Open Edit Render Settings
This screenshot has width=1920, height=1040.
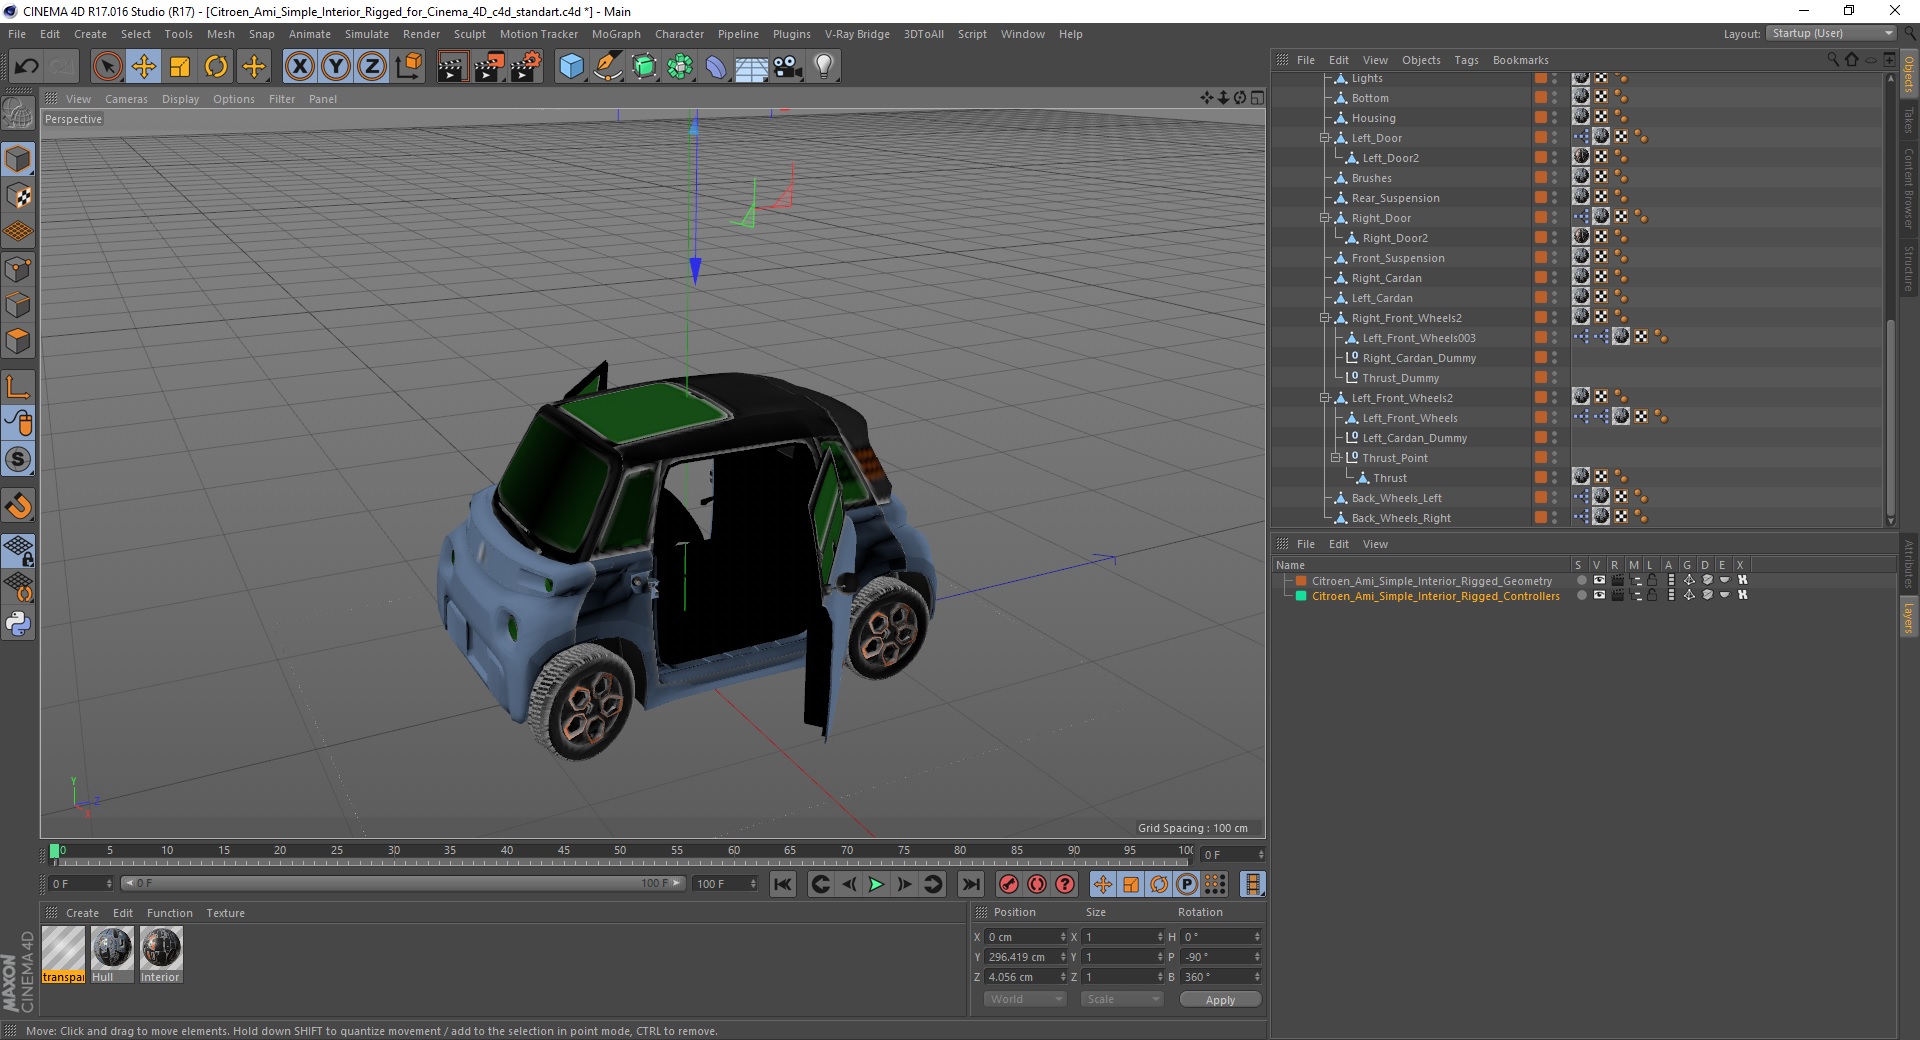click(526, 67)
